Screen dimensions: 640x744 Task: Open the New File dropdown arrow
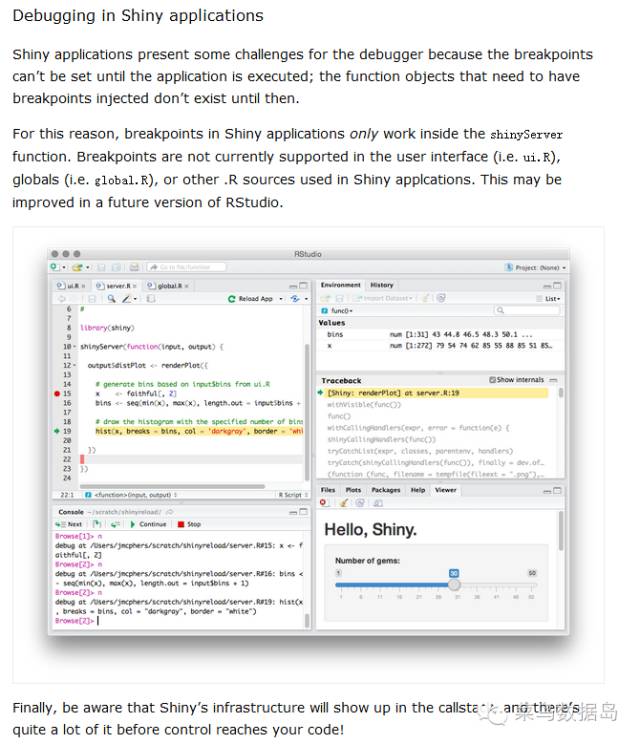point(64,268)
